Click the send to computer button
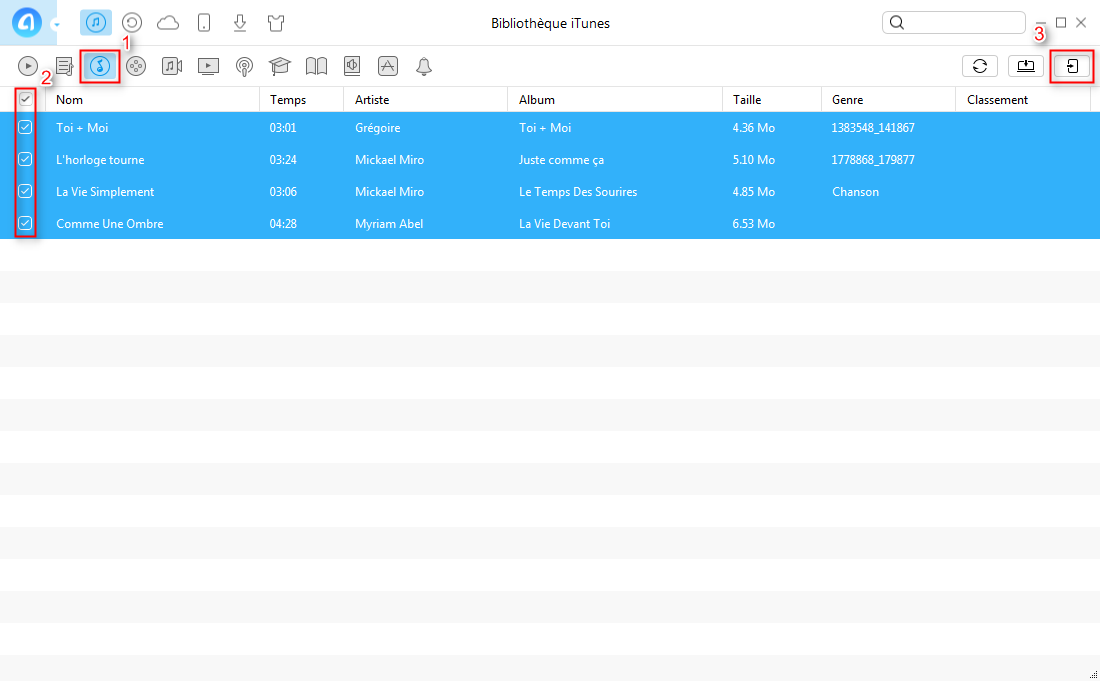Viewport: 1100px width, 681px height. coord(1026,66)
